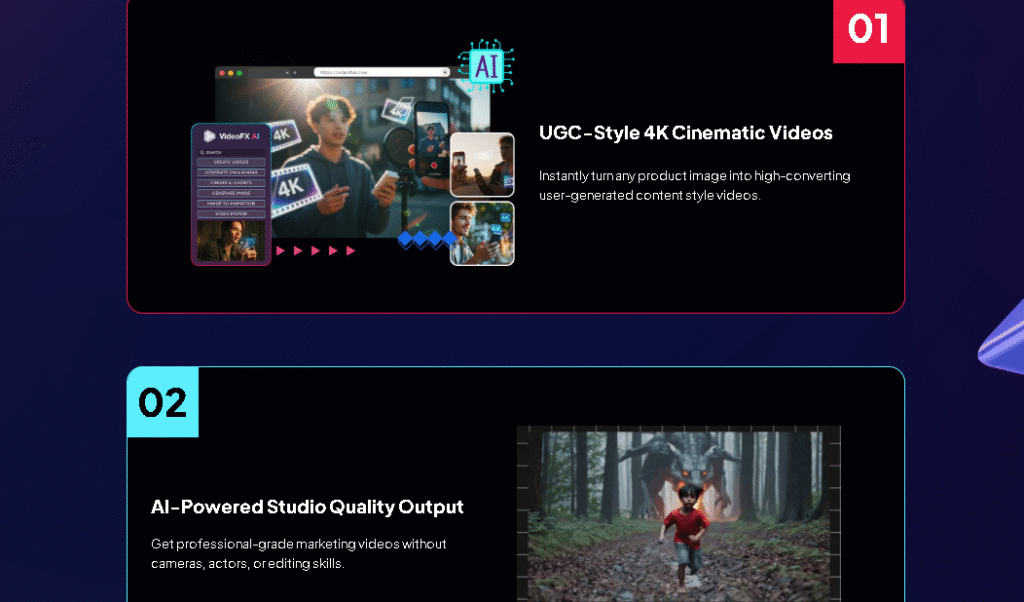Click the largest 4K film strip badge
This screenshot has height=602, width=1024.
tap(291, 186)
